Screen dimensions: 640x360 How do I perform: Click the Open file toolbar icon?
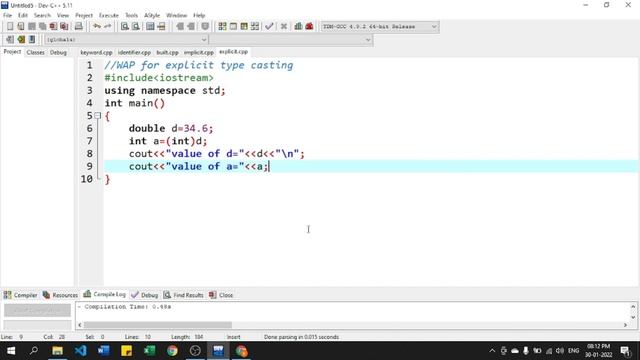click(x=20, y=27)
